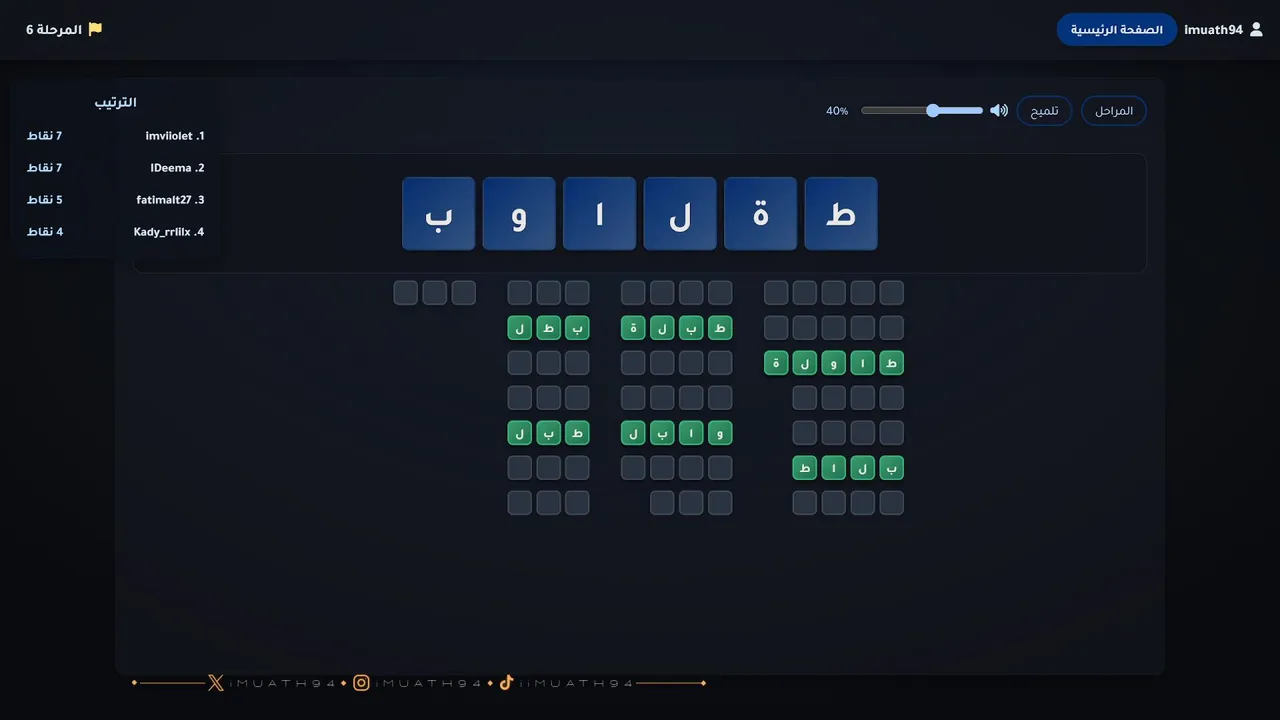Click the المرحلة 6 stage label
Viewport: 1280px width, 720px height.
coord(54,30)
